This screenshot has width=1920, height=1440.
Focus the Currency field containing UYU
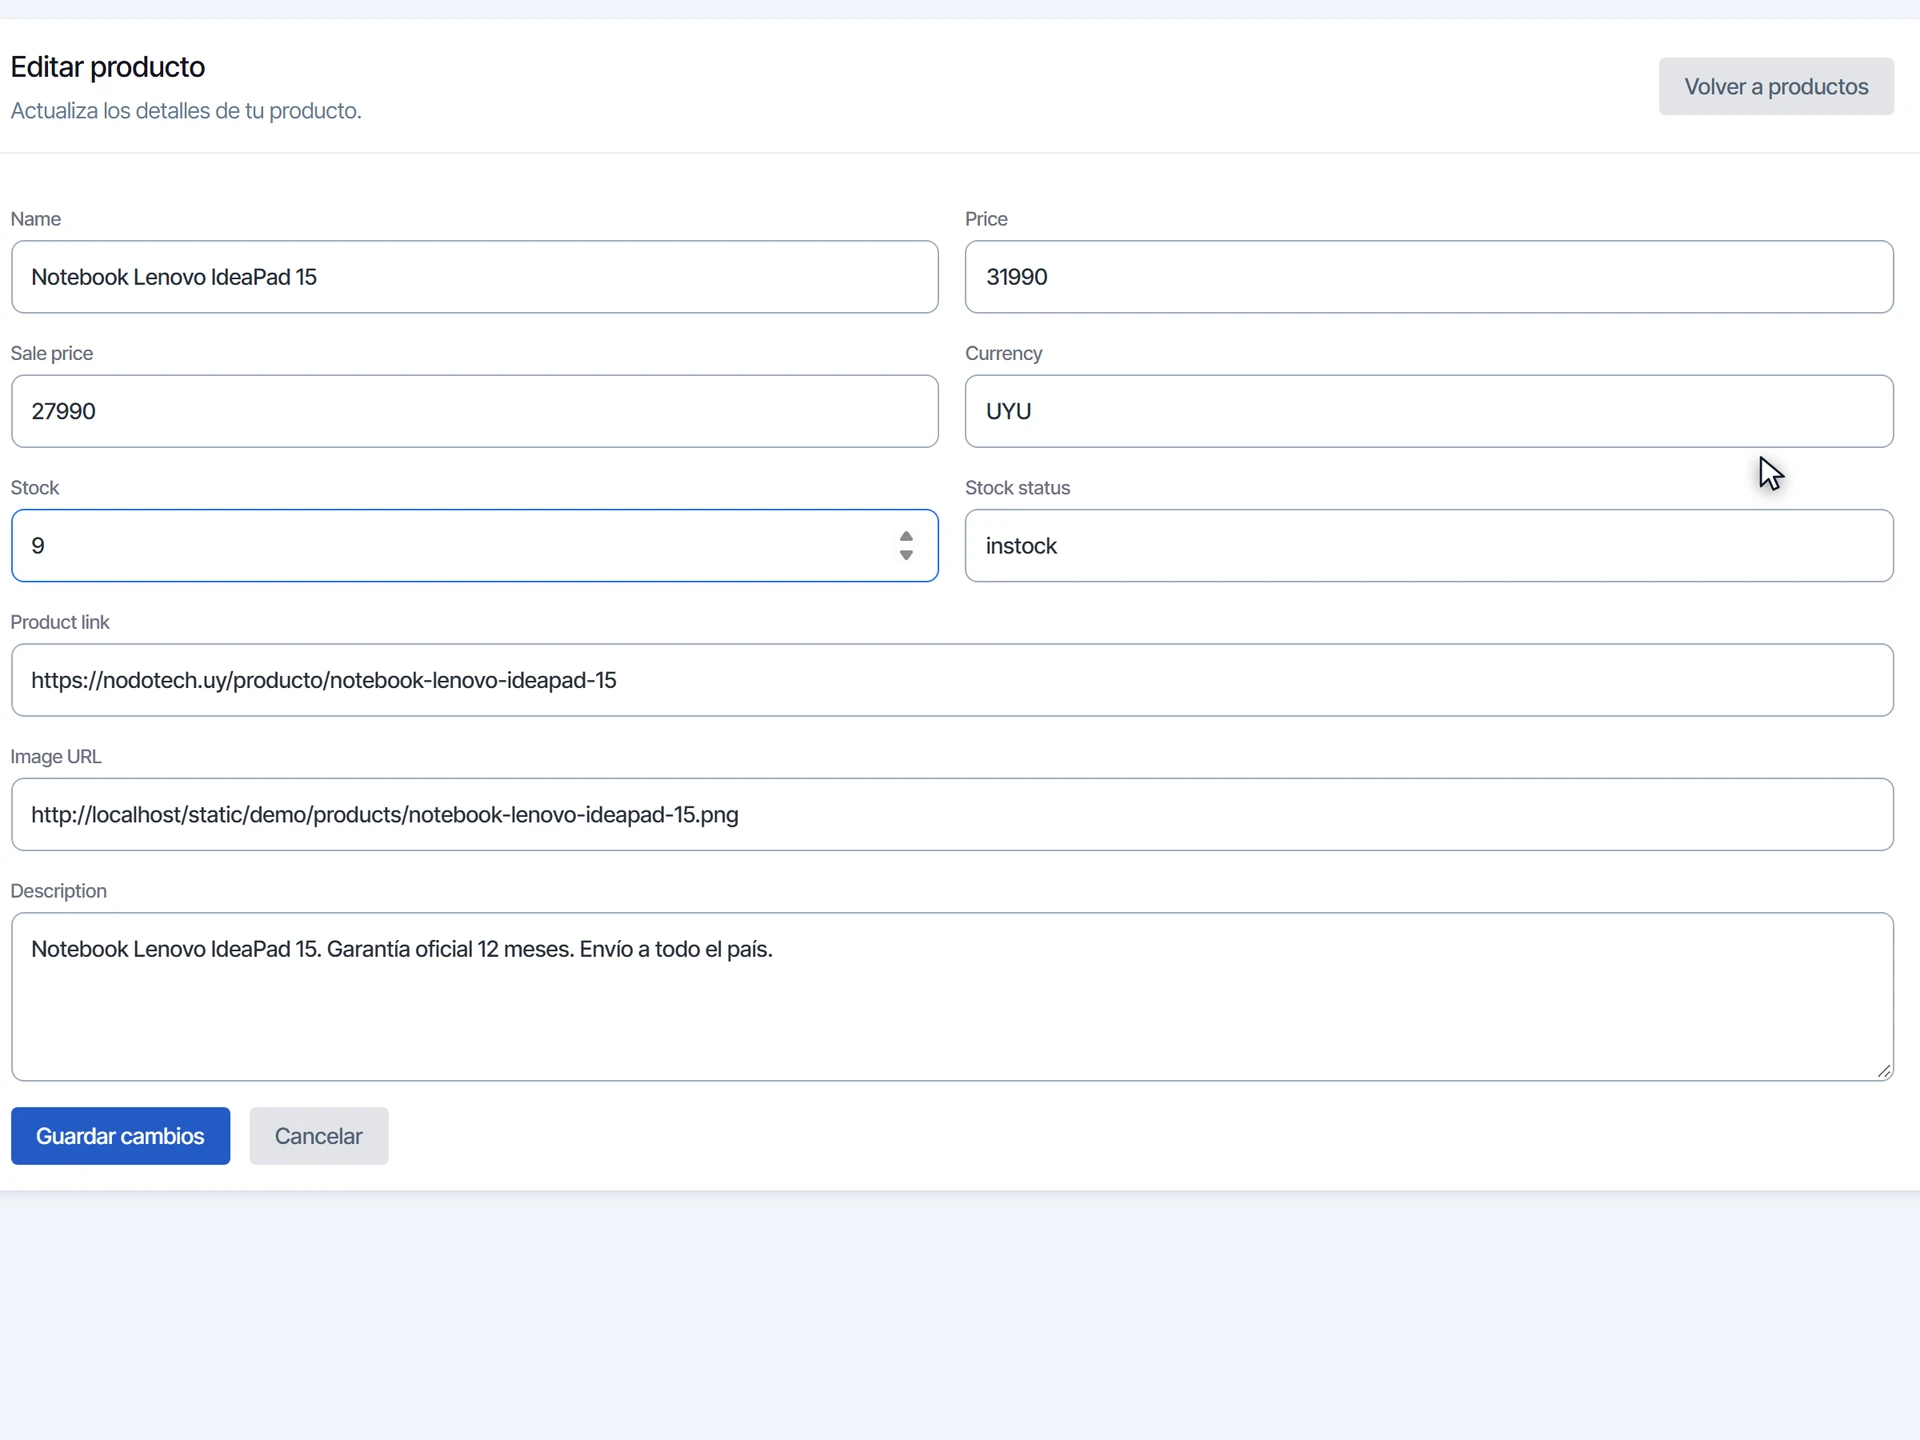pyautogui.click(x=1429, y=411)
